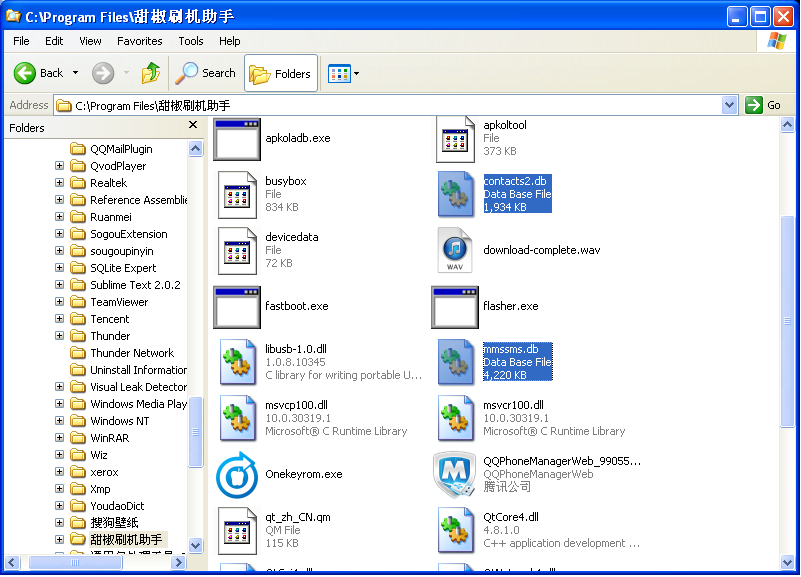Open the Views dropdown arrow
The image size is (801, 577).
[357, 74]
